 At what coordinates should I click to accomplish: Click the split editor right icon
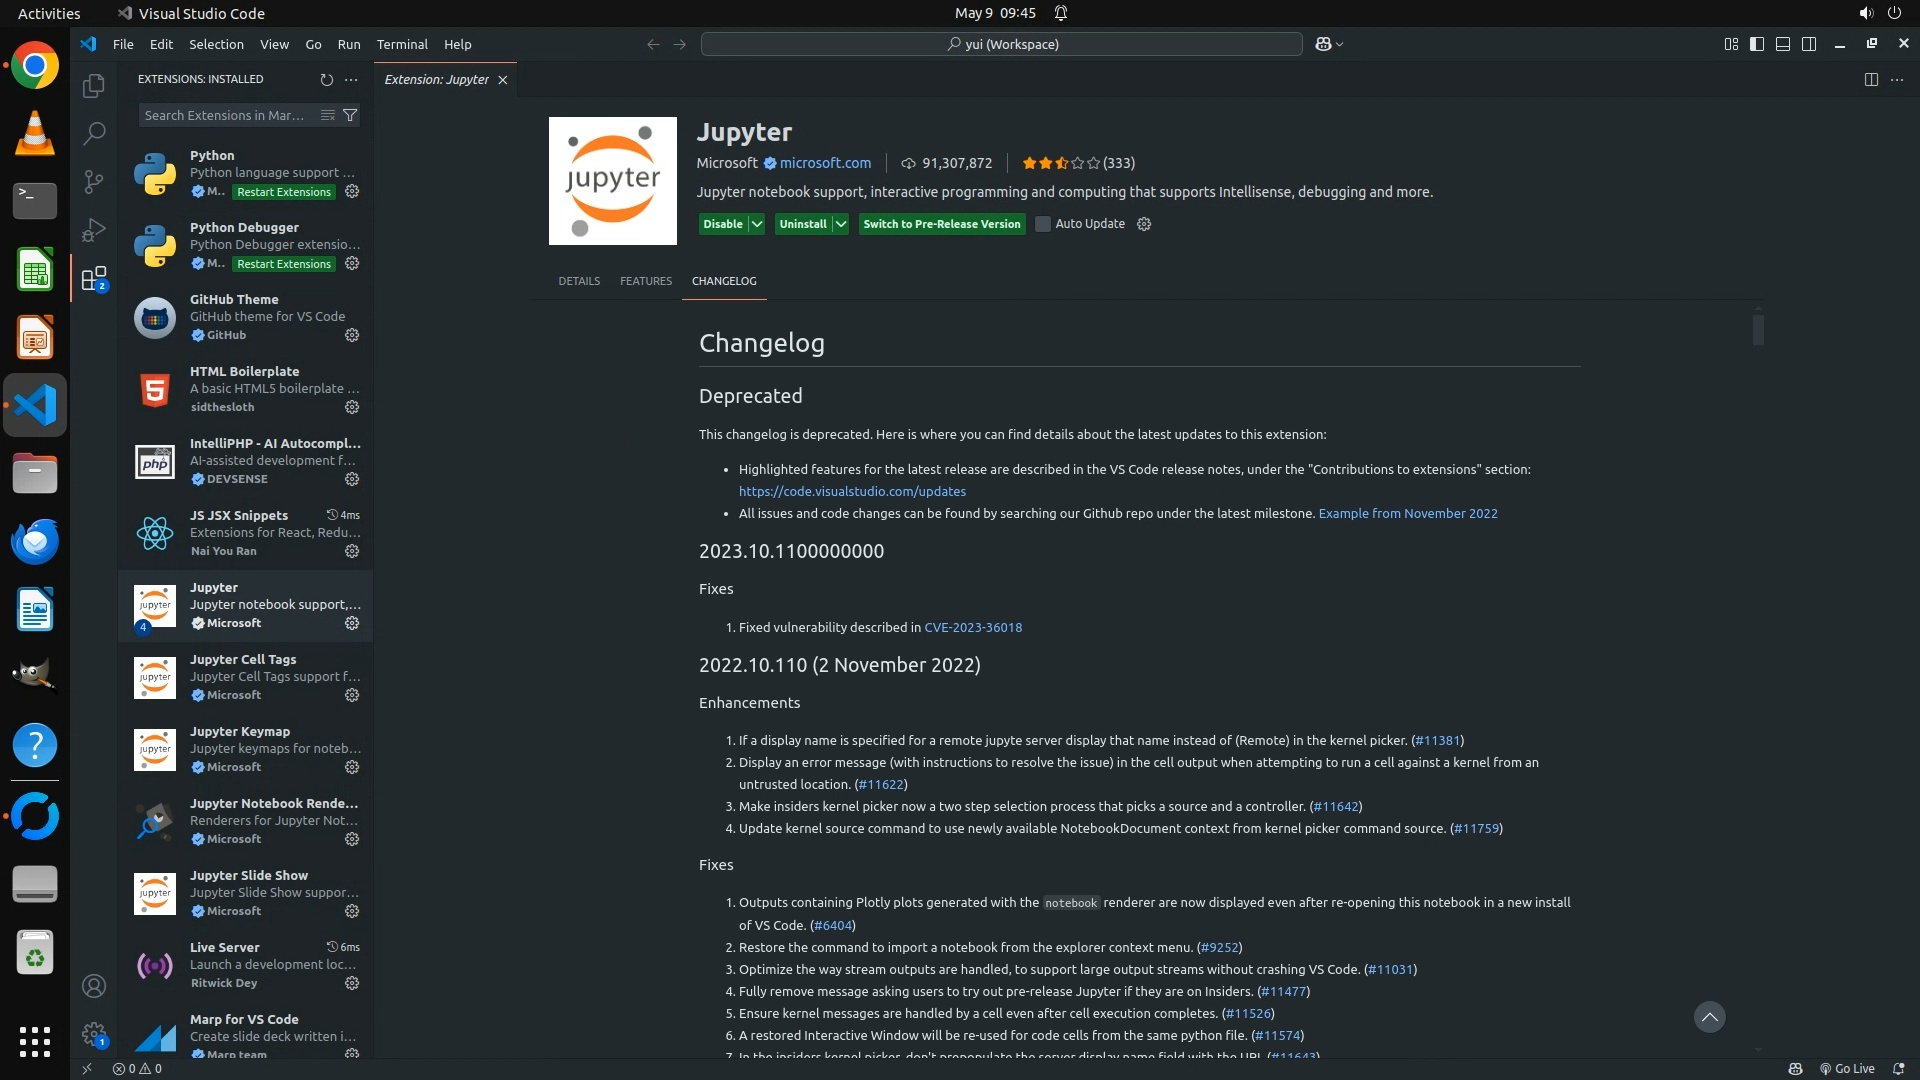(x=1871, y=79)
